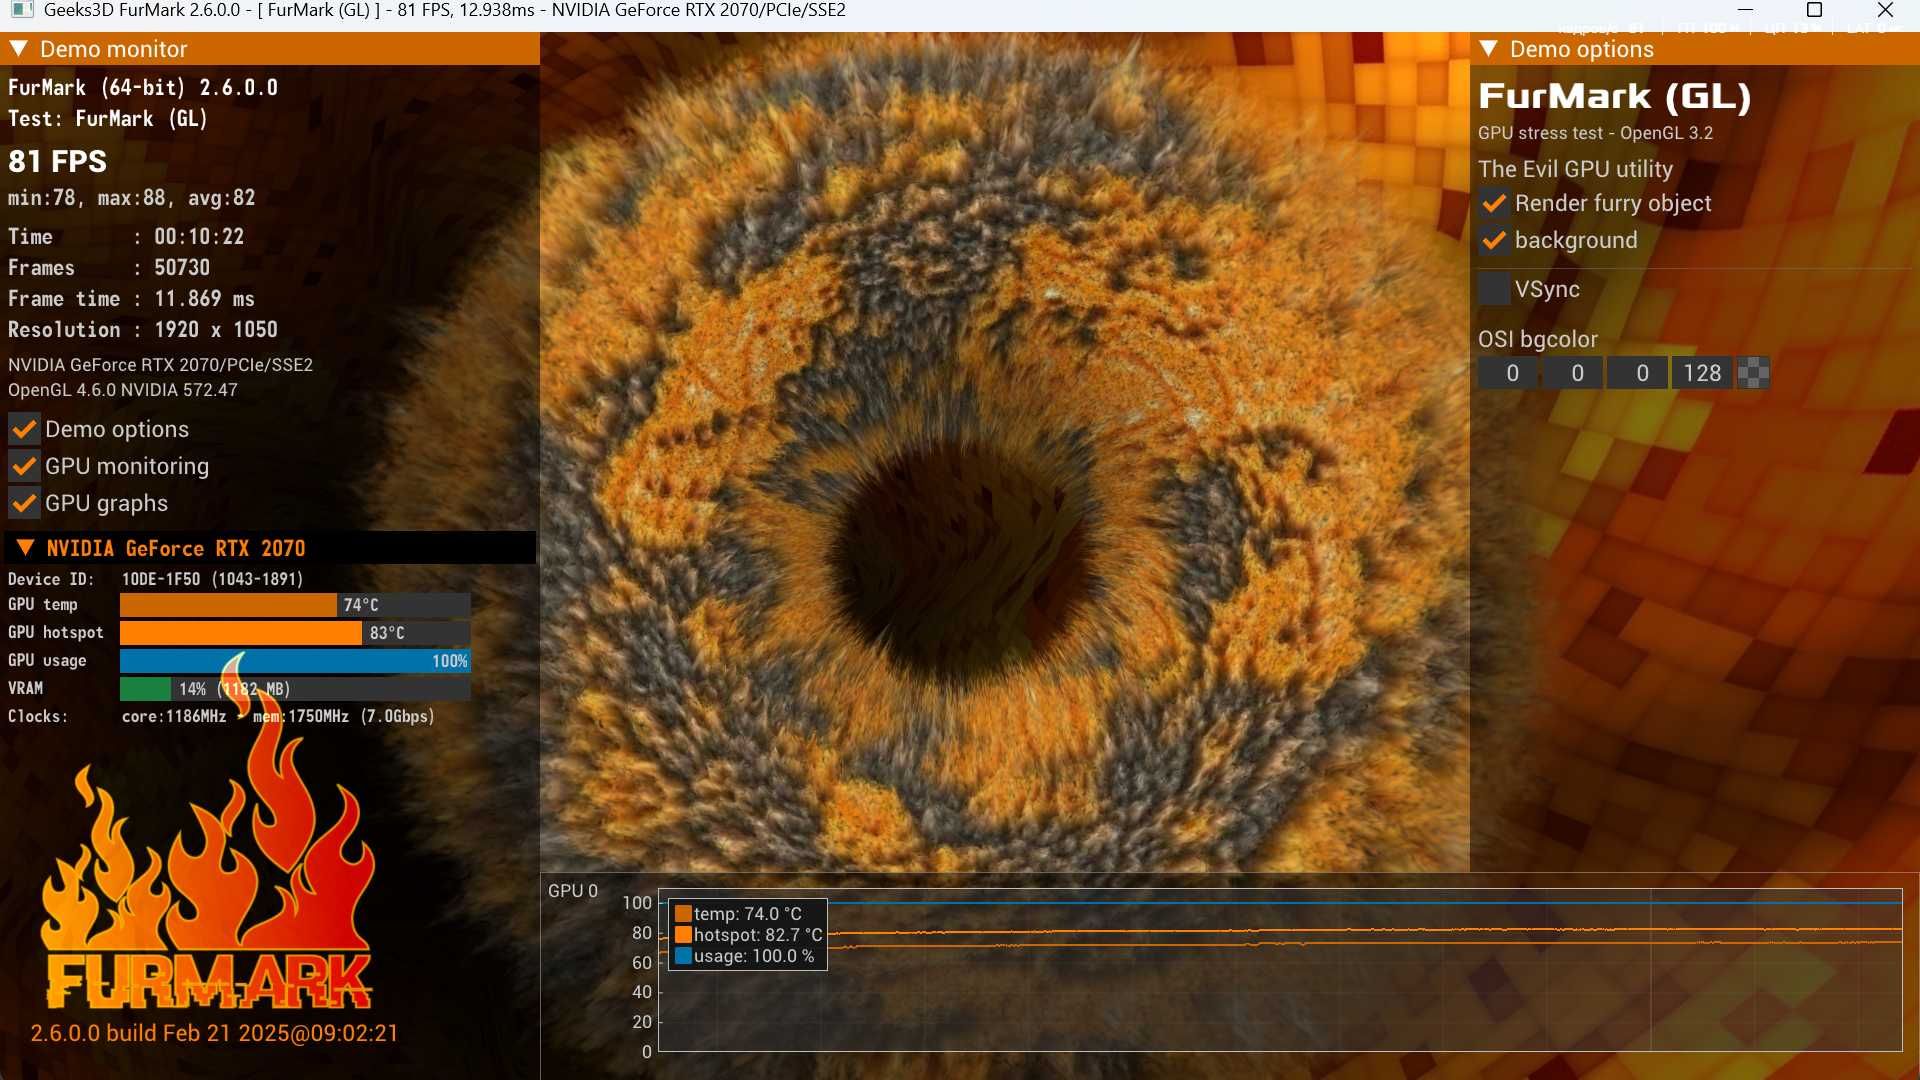Click the build version text 2.6.0.0 build Feb 21
The height and width of the screenshot is (1080, 1920).
click(x=214, y=1033)
